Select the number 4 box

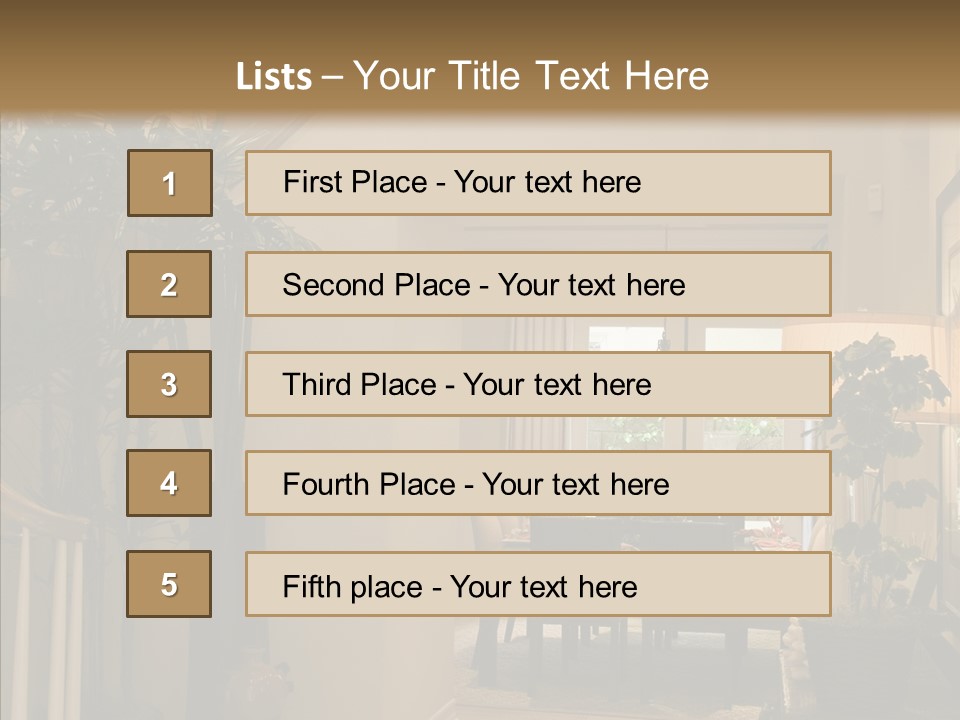[x=169, y=483]
